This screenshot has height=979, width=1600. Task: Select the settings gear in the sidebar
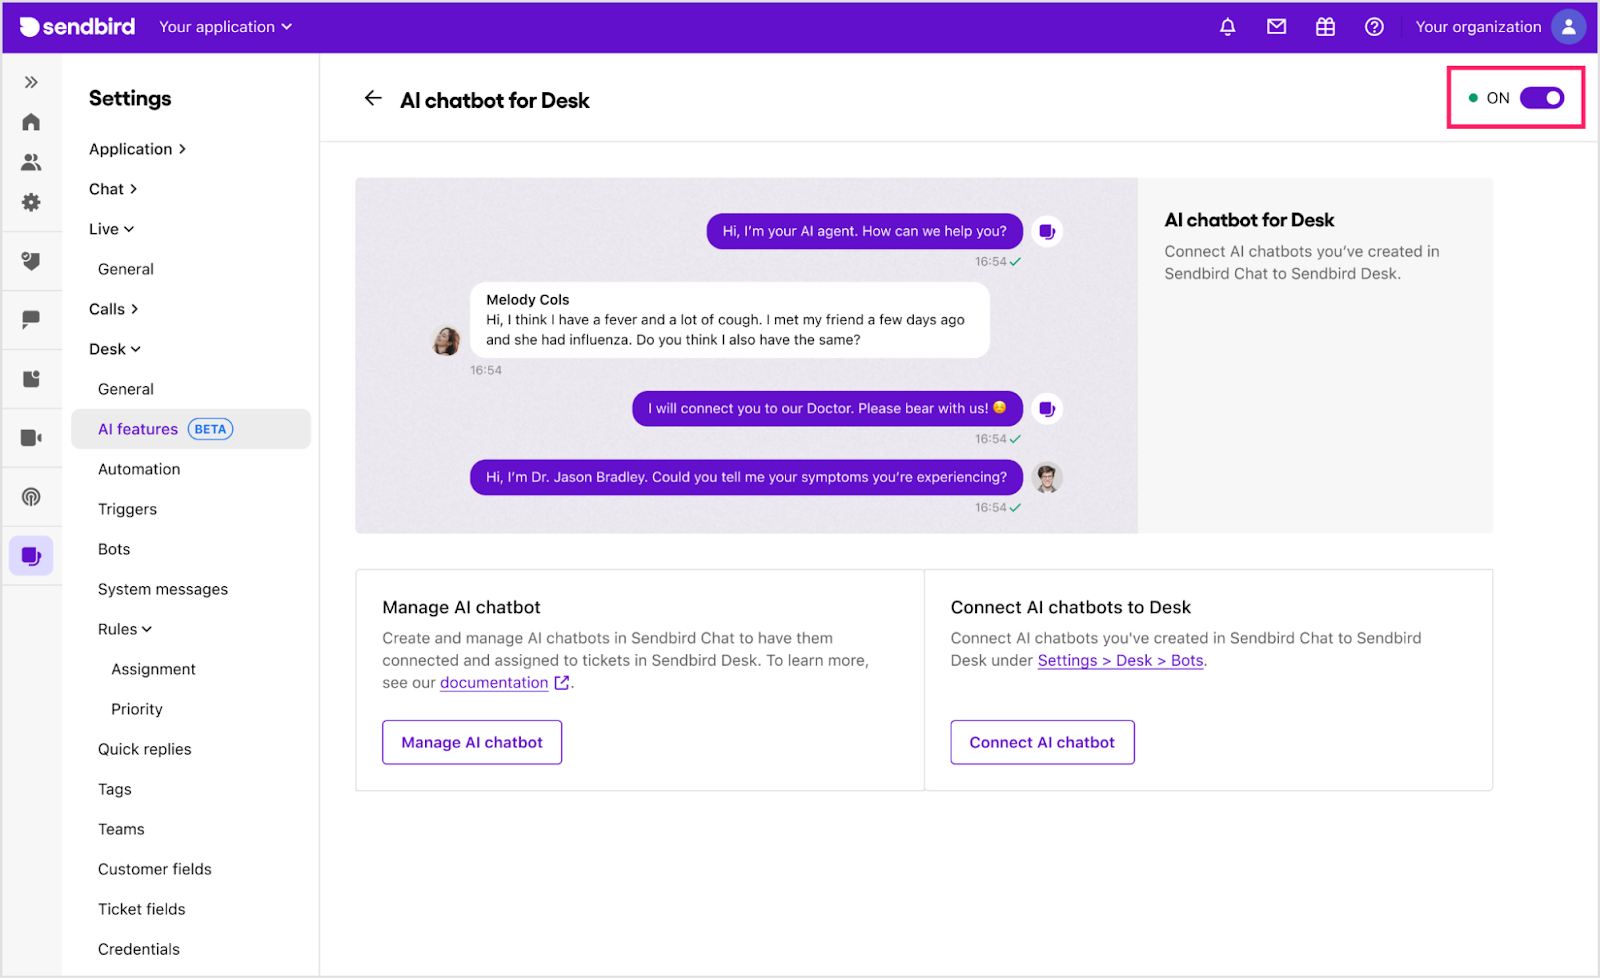point(31,202)
